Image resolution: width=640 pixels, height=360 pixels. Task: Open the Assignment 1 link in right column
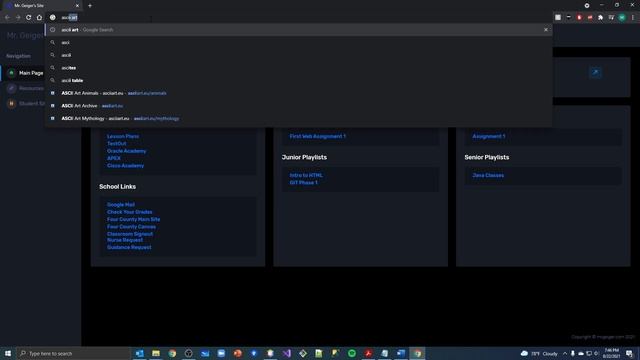pos(489,136)
